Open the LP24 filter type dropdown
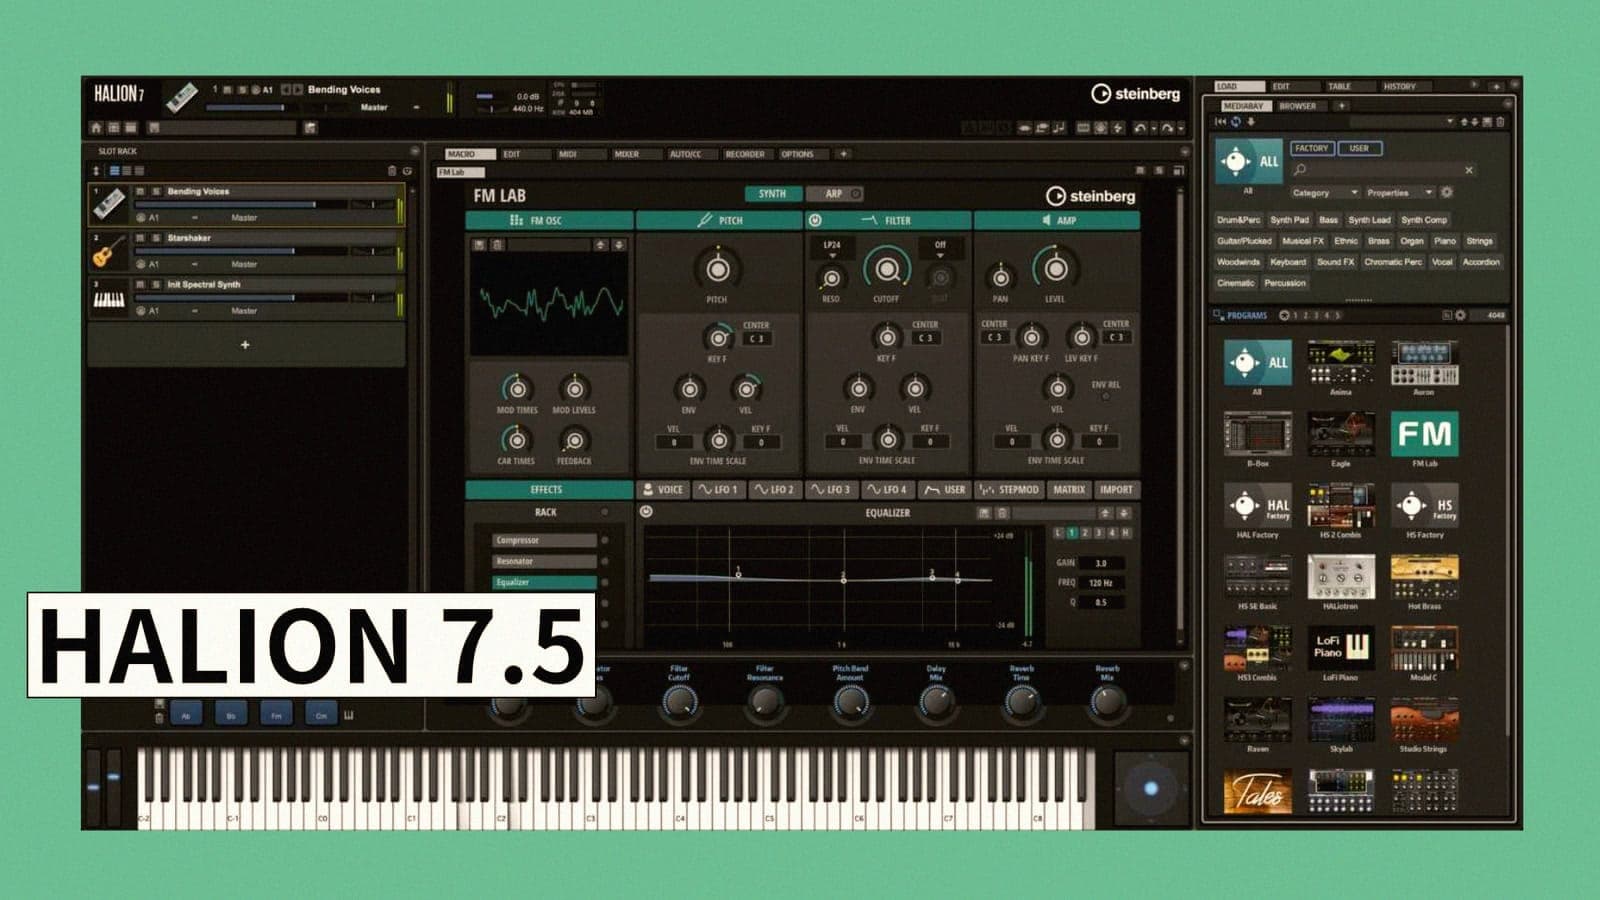 pos(832,248)
